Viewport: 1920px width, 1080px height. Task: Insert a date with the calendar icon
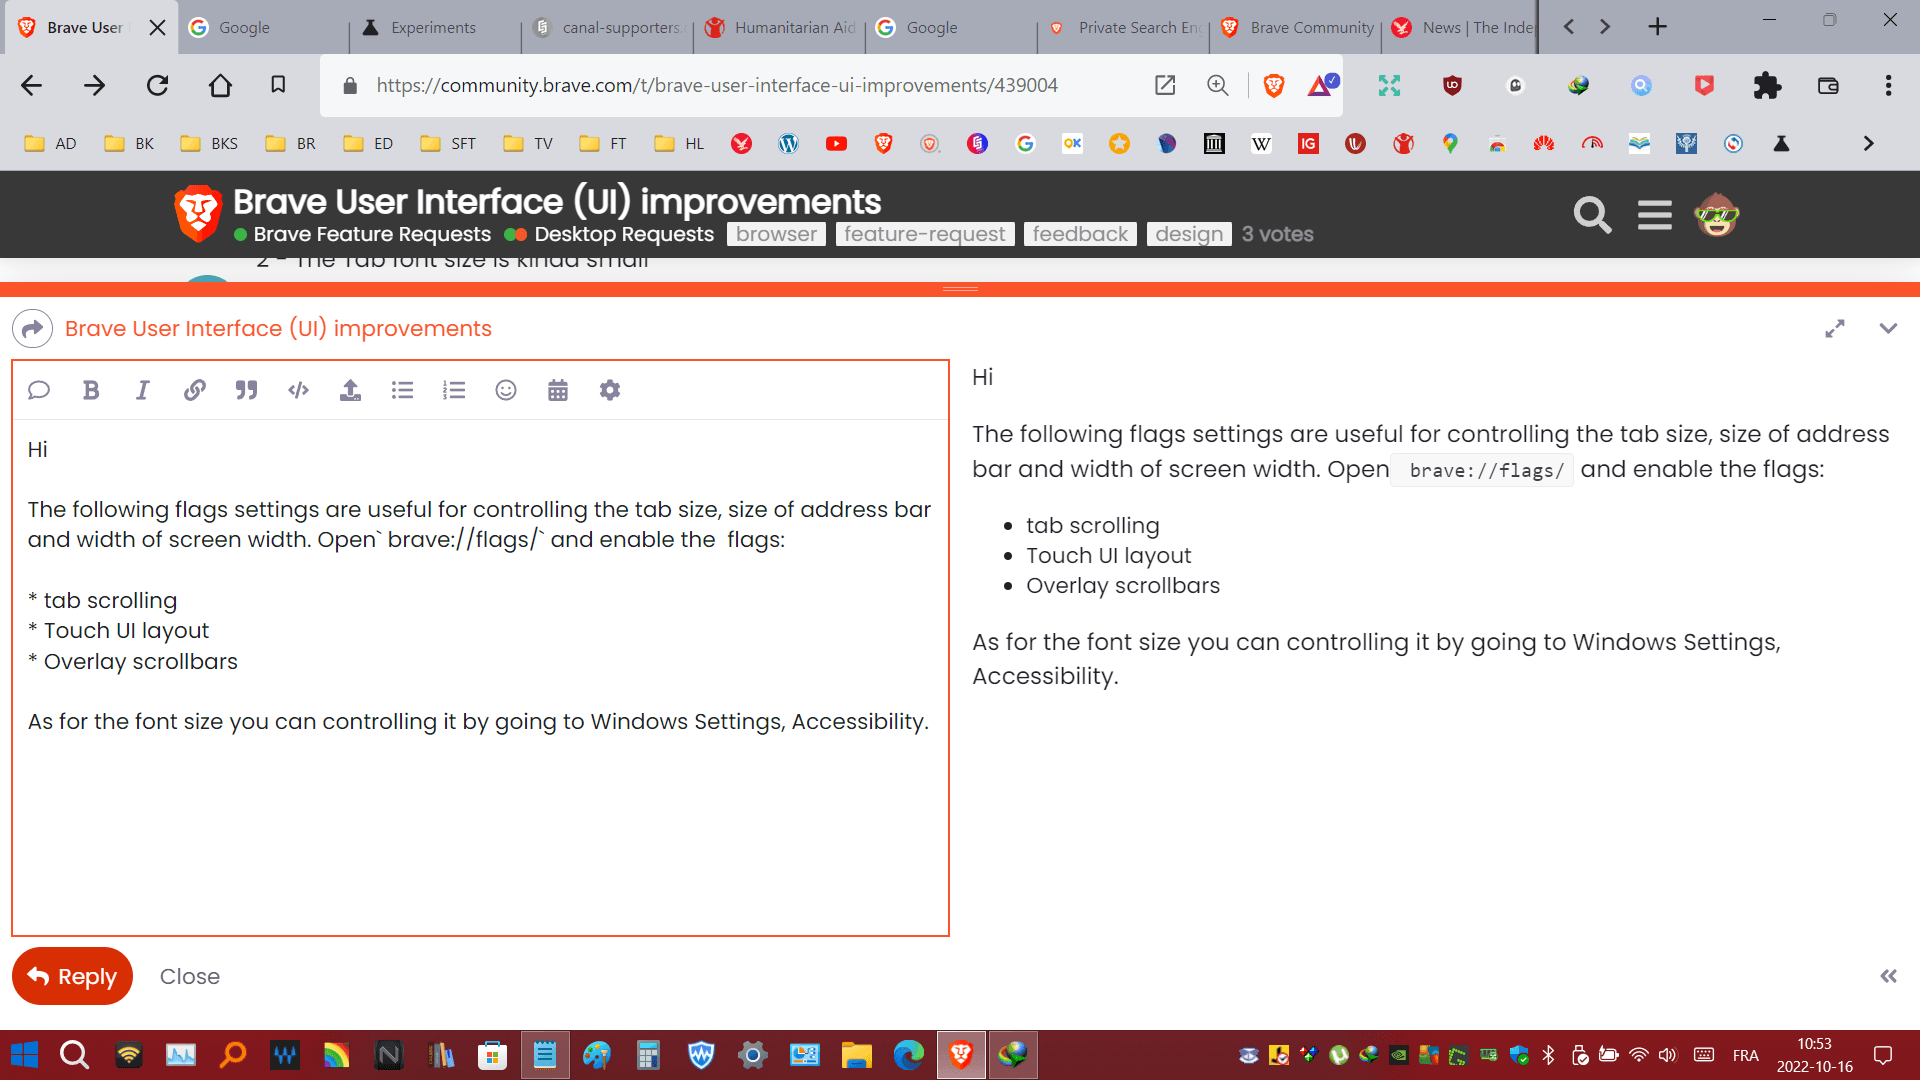click(558, 390)
